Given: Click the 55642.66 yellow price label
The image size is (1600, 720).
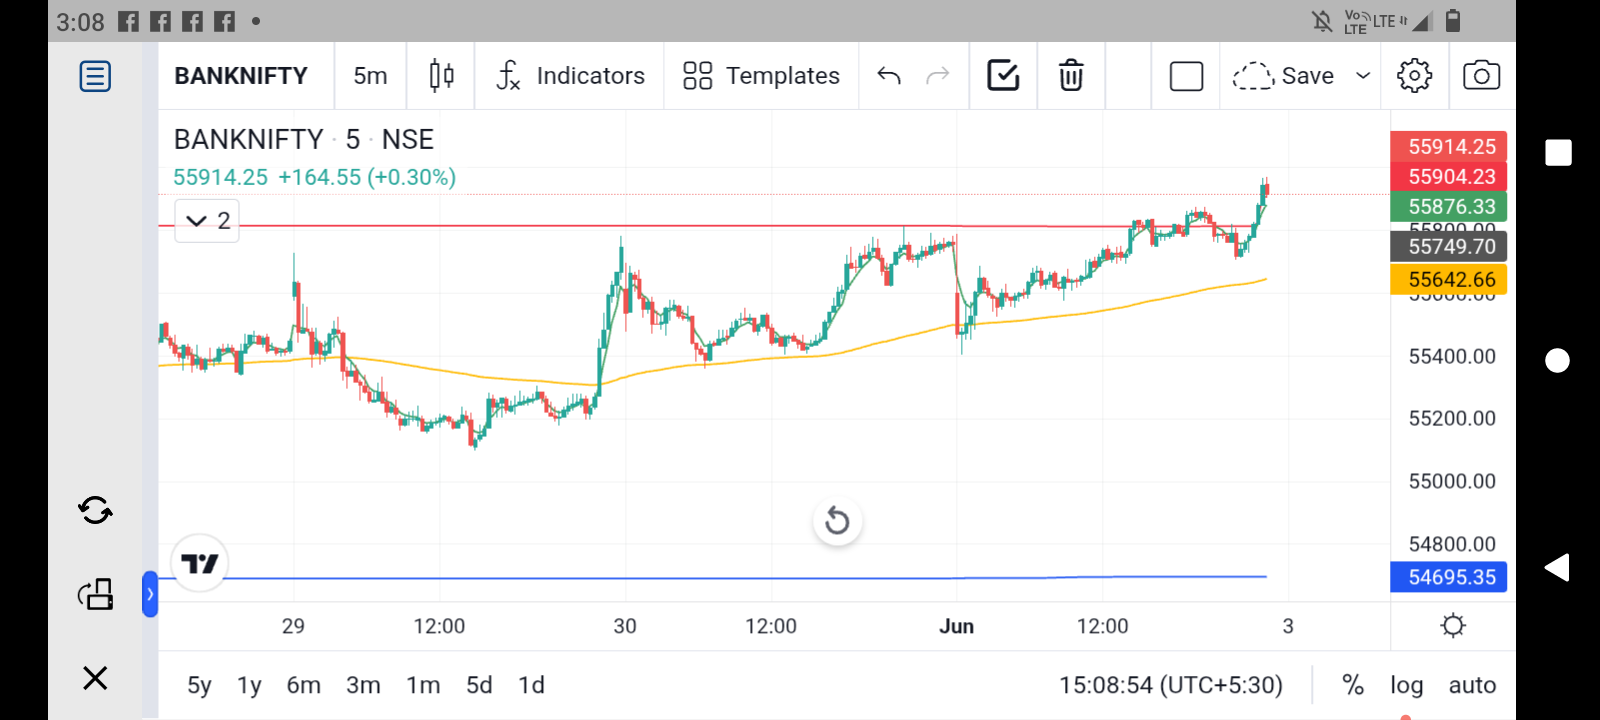Looking at the screenshot, I should tap(1449, 279).
